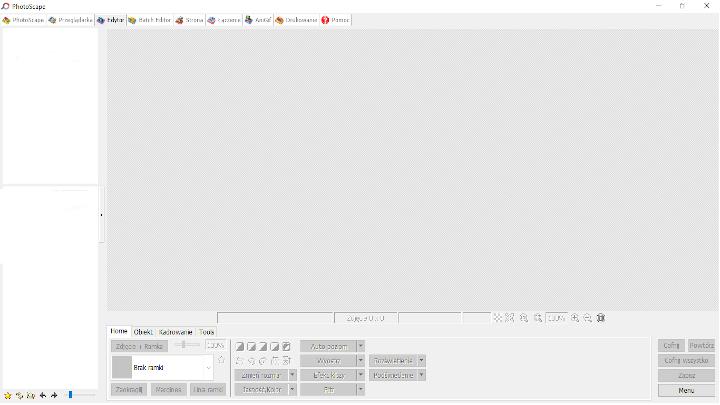Viewport: 720px width, 405px height.
Task: Click the Menu button
Action: click(x=686, y=390)
